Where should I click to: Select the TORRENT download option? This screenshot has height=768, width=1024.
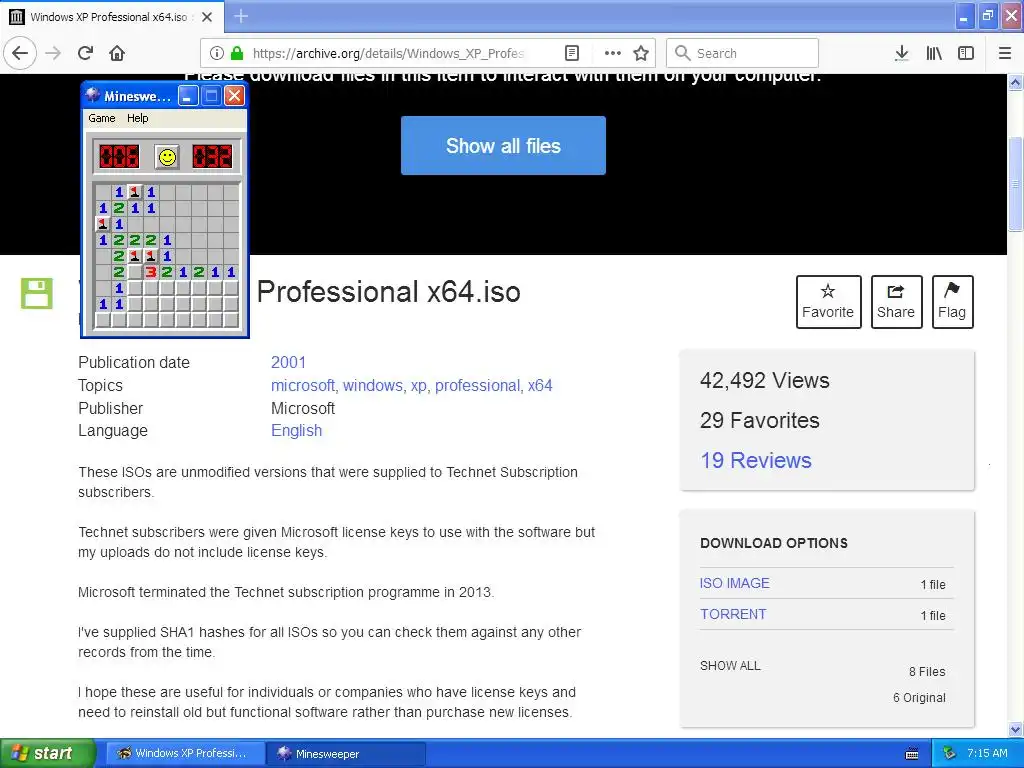[733, 615]
